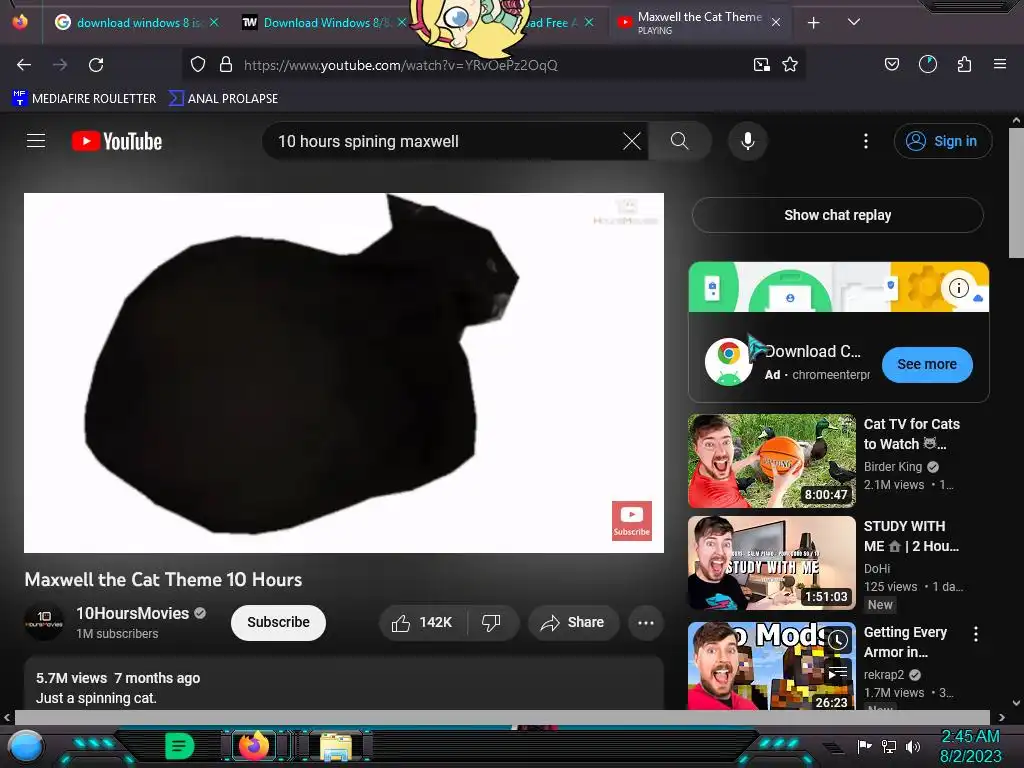
Task: Click the Sign in button
Action: tap(942, 141)
